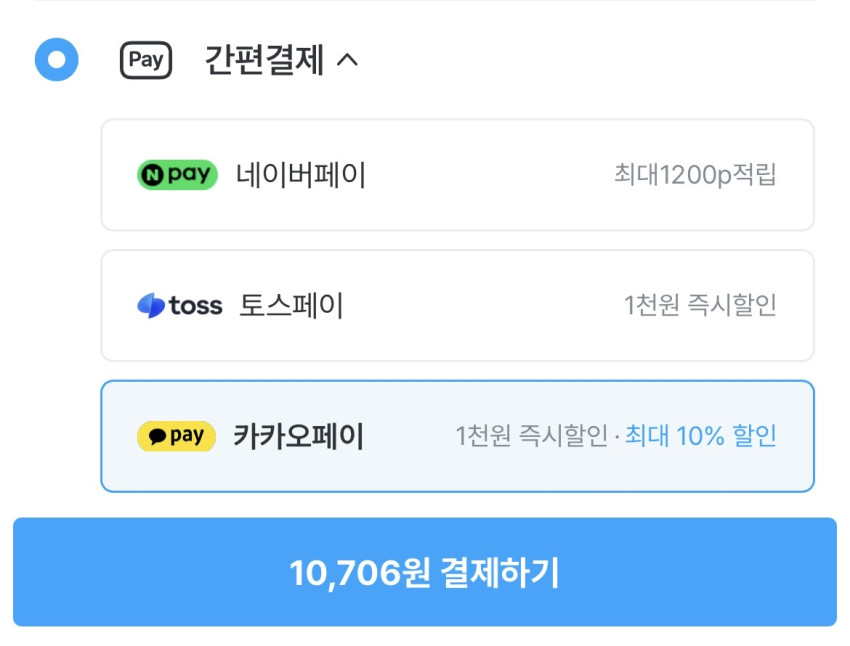Click the 최대1200p적립 benefit text
The height and width of the screenshot is (646, 850).
695,175
